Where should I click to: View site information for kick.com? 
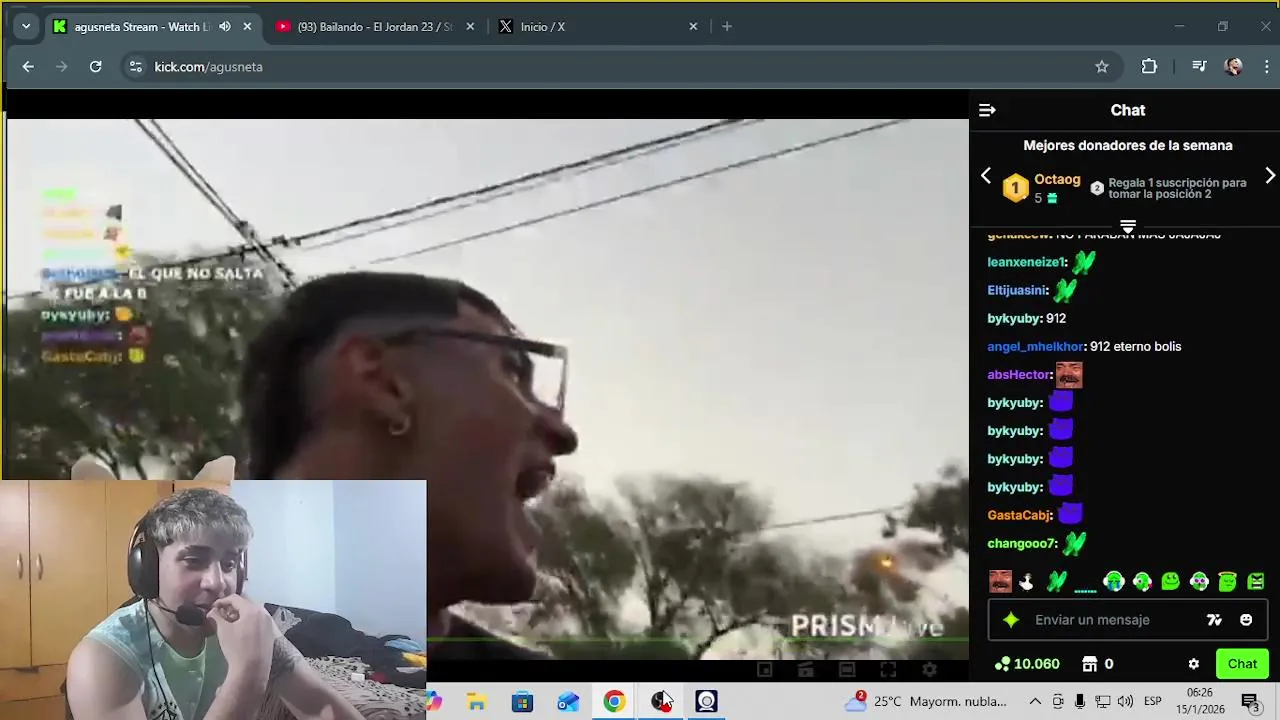point(135,67)
